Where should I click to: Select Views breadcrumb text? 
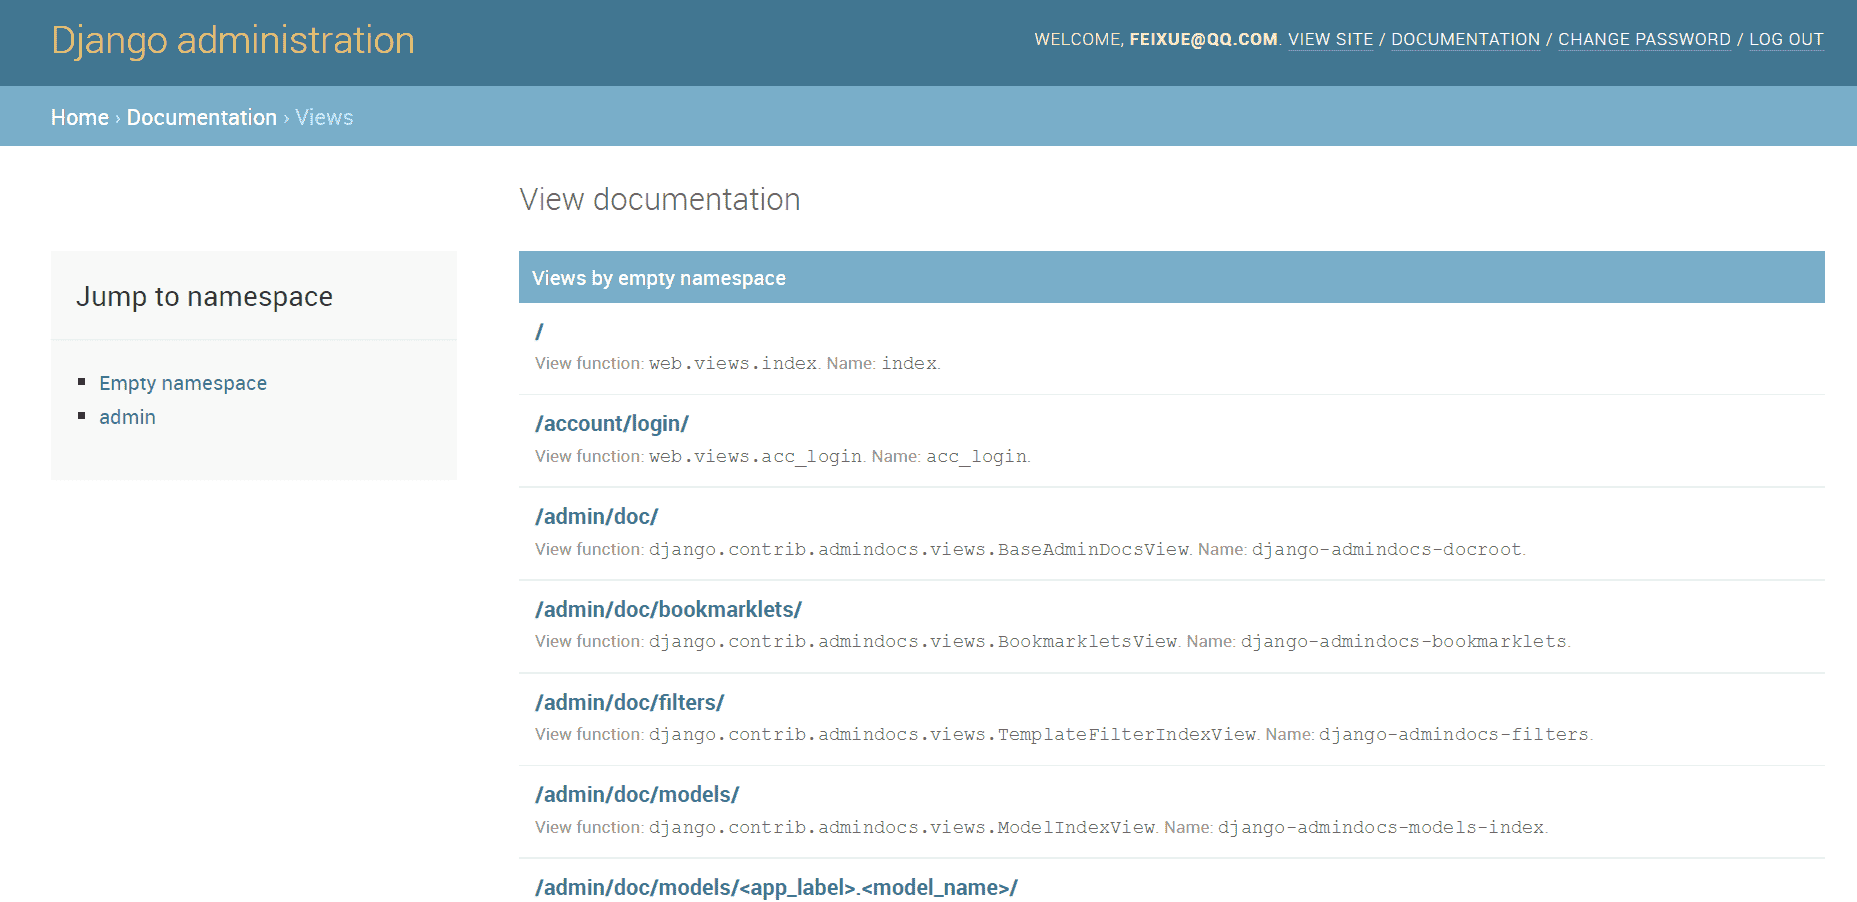324,117
